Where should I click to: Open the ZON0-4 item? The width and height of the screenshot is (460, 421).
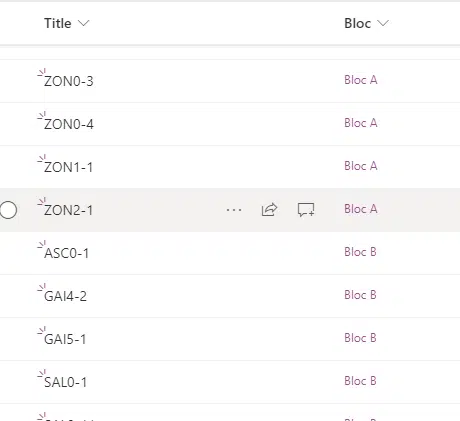click(69, 124)
